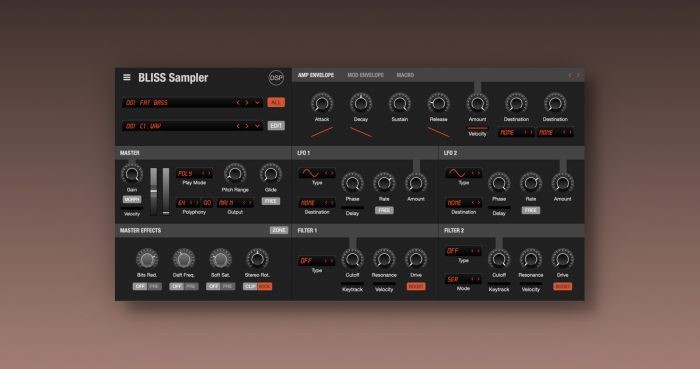Open LFO 2 Destination NONE selector

[463, 203]
